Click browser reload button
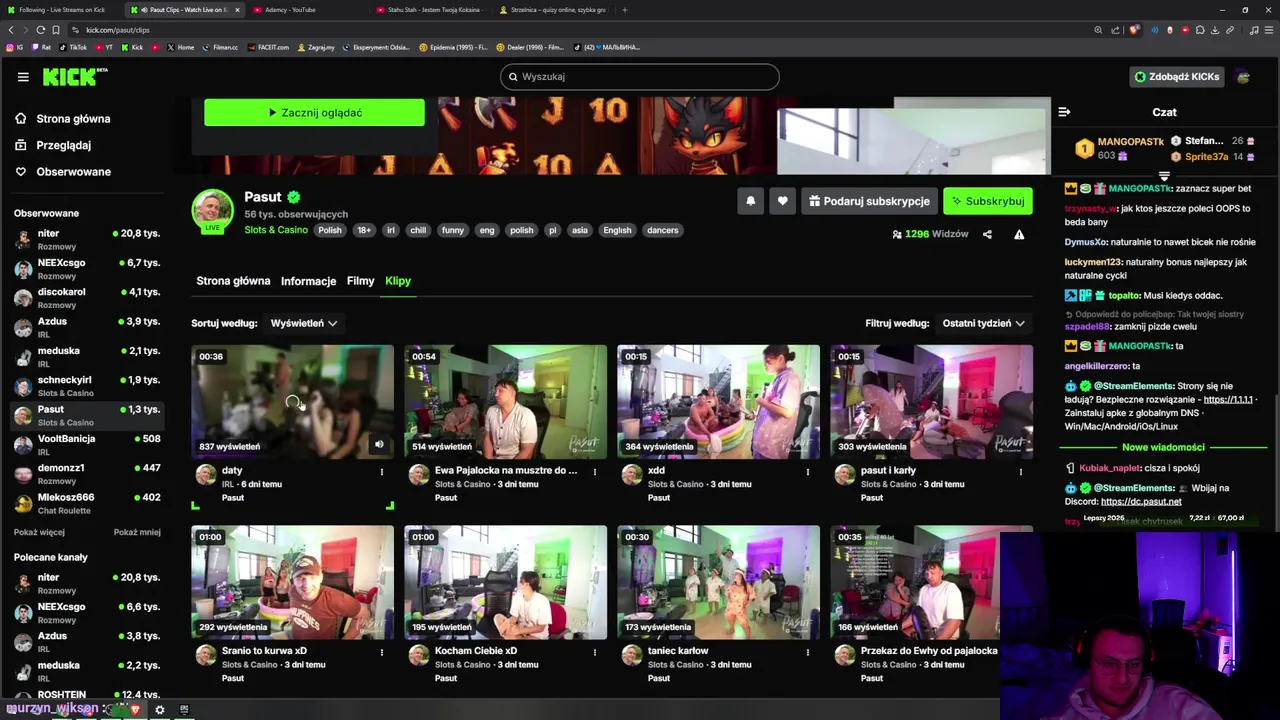The image size is (1280, 720). pos(41,30)
